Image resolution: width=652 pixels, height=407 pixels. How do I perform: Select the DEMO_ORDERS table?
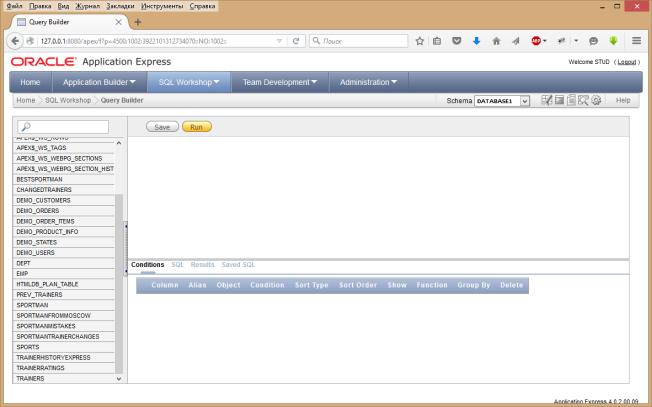pyautogui.click(x=64, y=211)
